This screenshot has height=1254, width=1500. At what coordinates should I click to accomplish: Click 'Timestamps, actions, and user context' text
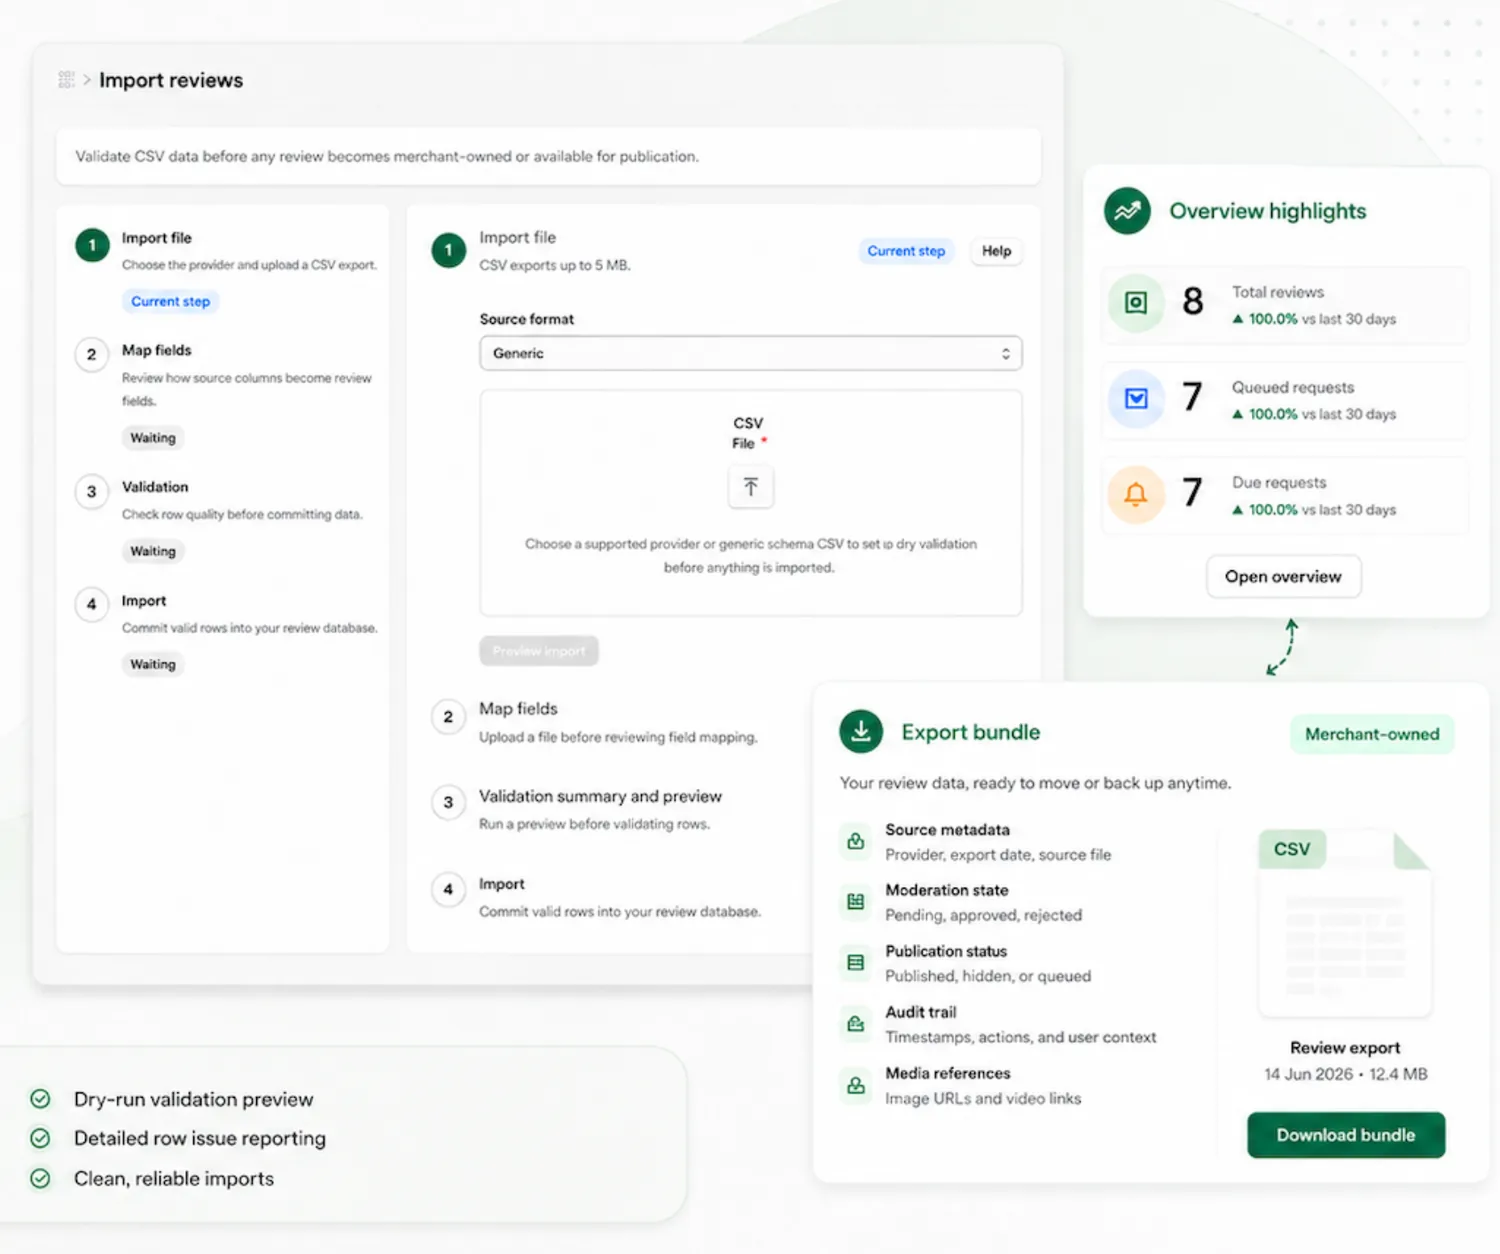point(1020,1037)
